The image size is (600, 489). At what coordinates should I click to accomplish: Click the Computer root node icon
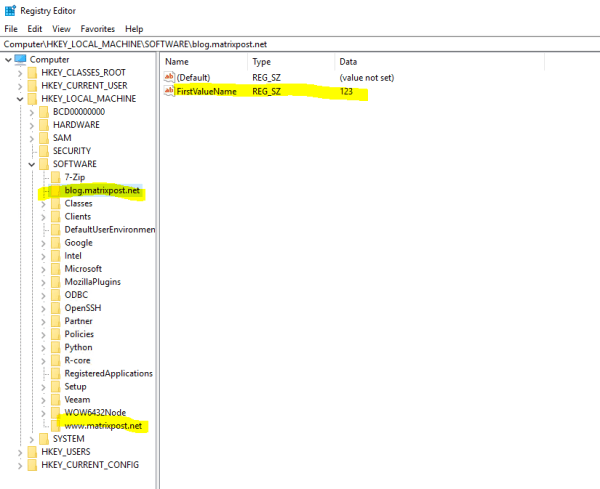(20, 59)
